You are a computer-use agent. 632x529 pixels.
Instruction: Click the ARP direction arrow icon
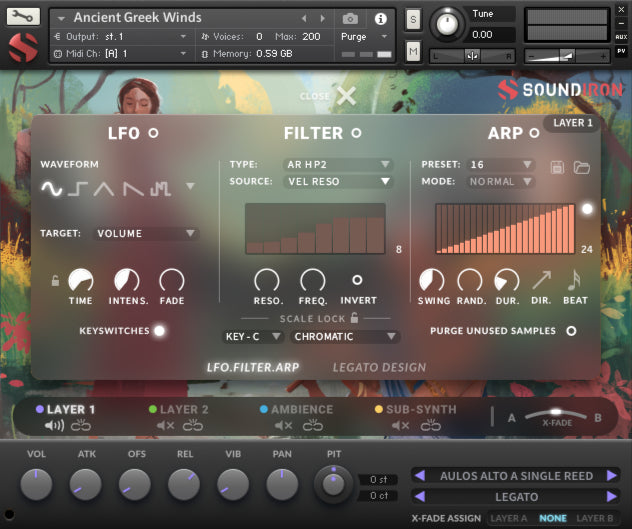click(540, 281)
